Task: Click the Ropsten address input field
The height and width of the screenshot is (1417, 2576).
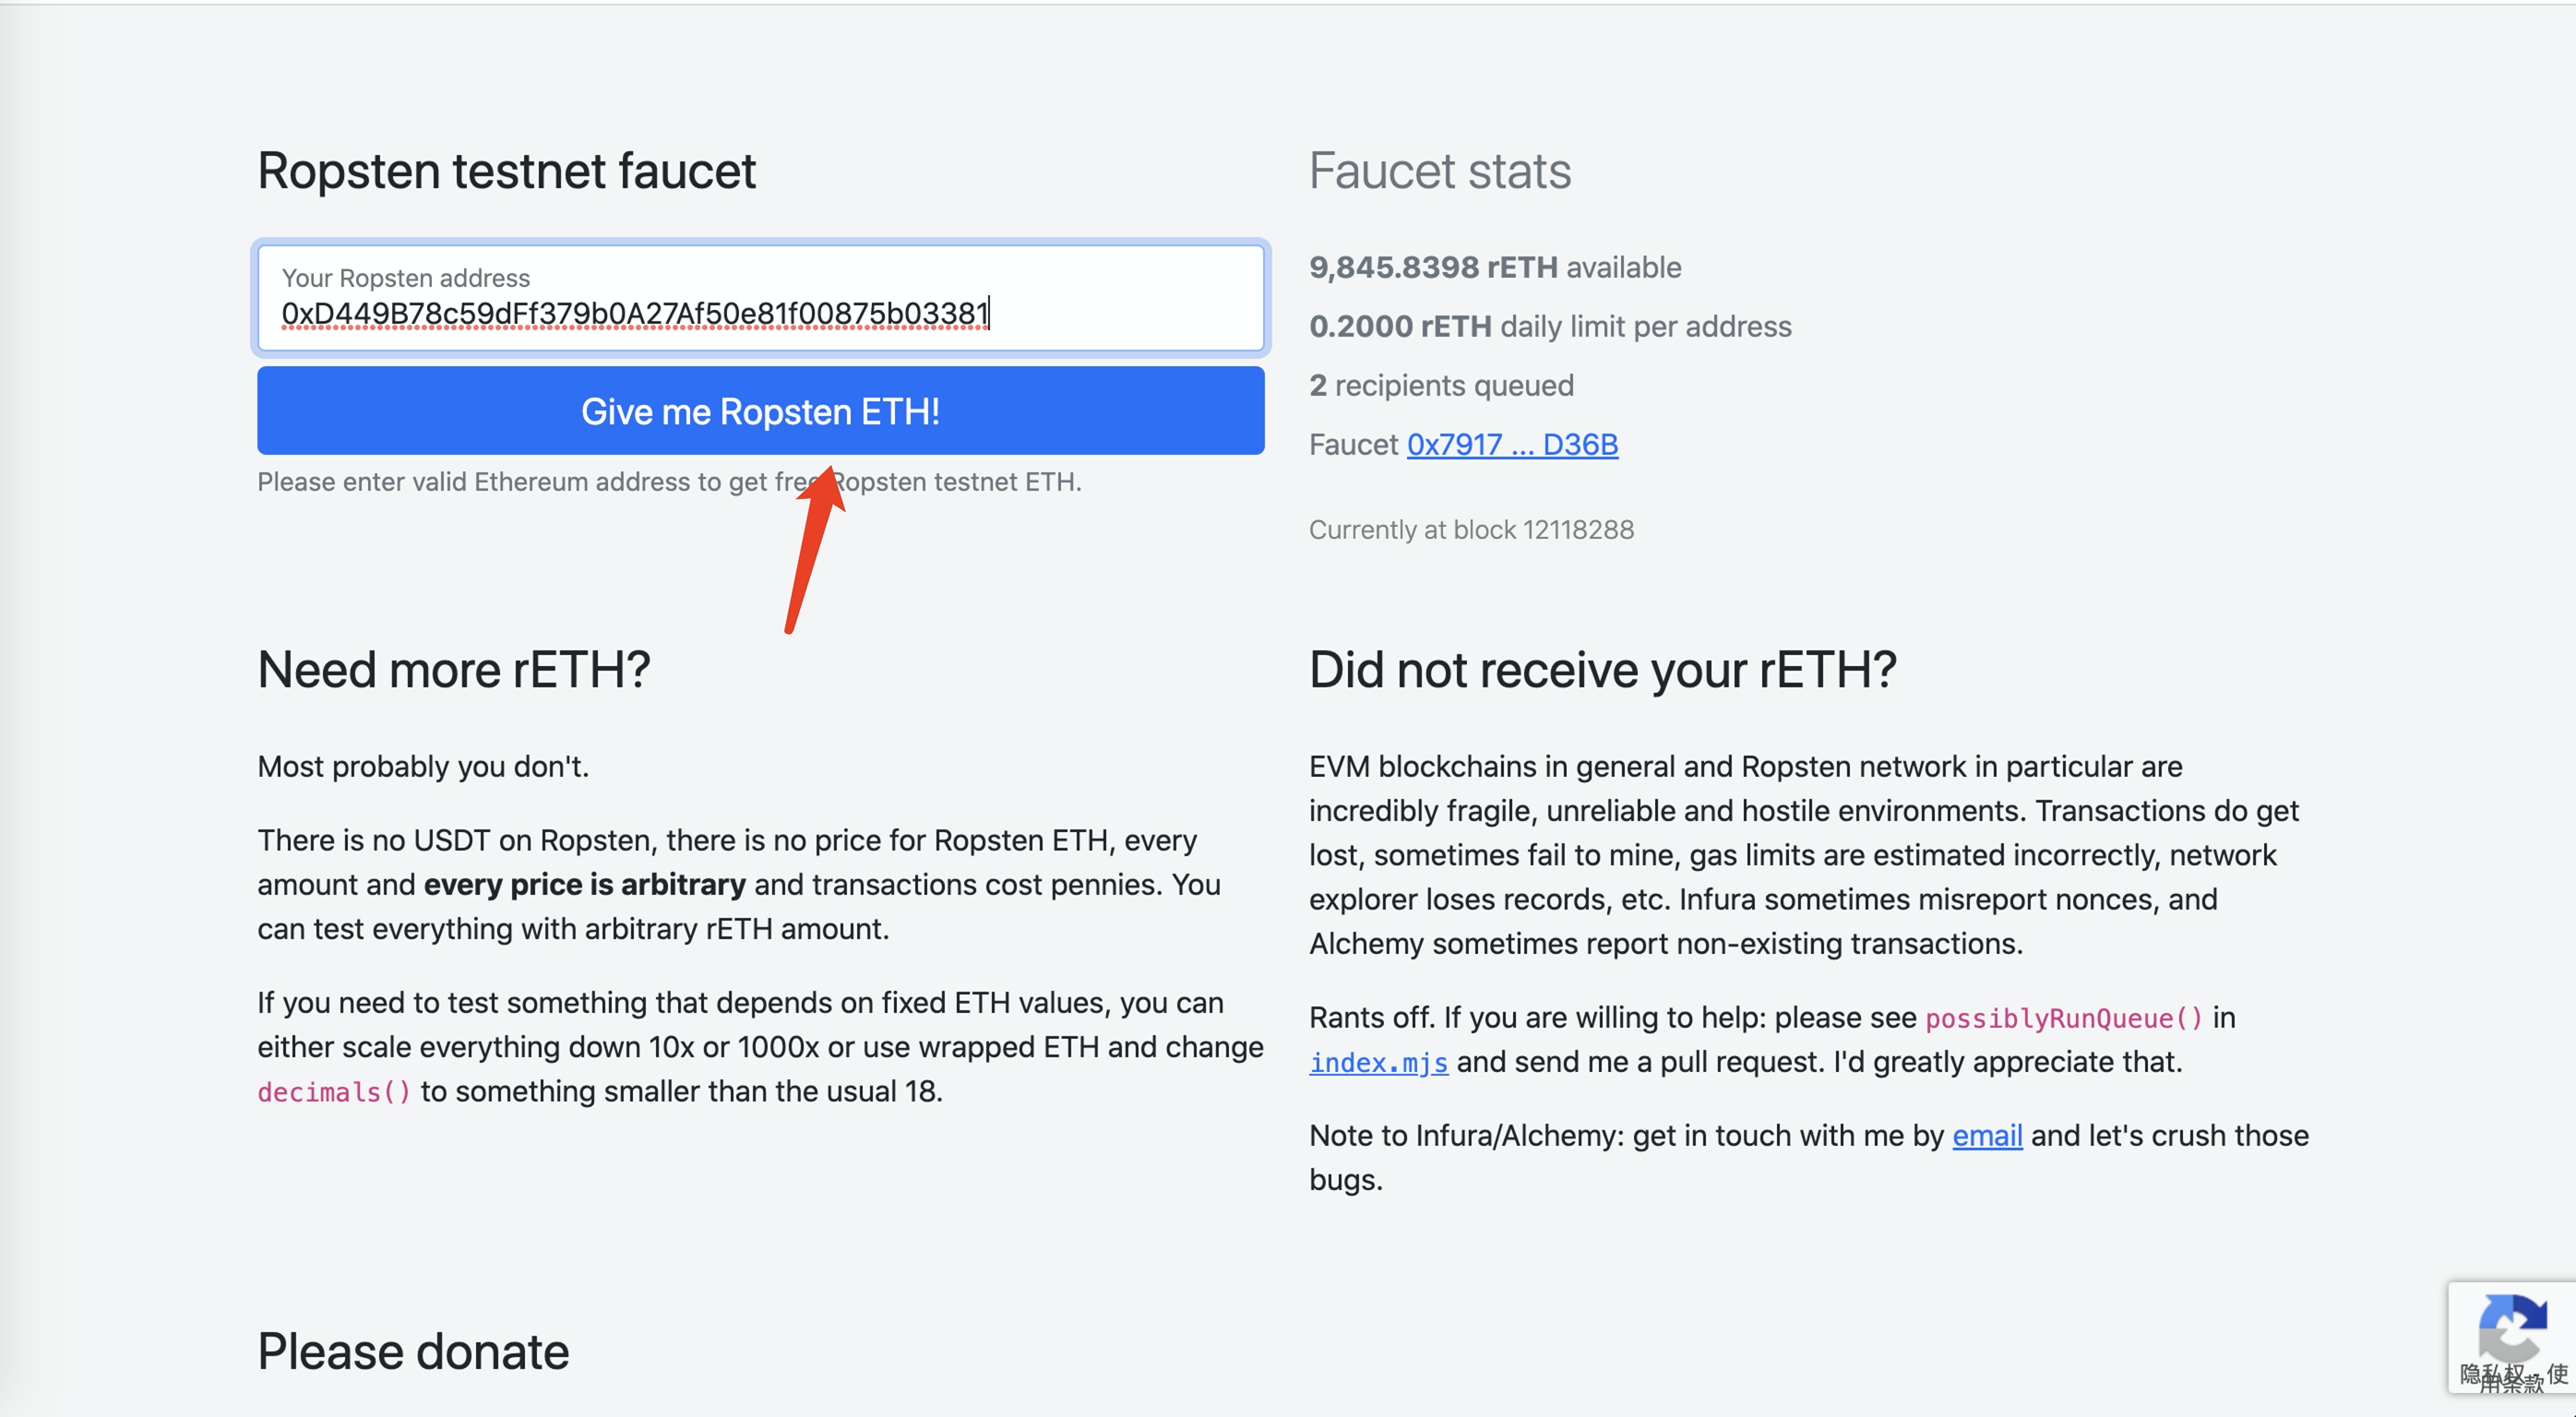Action: click(760, 299)
